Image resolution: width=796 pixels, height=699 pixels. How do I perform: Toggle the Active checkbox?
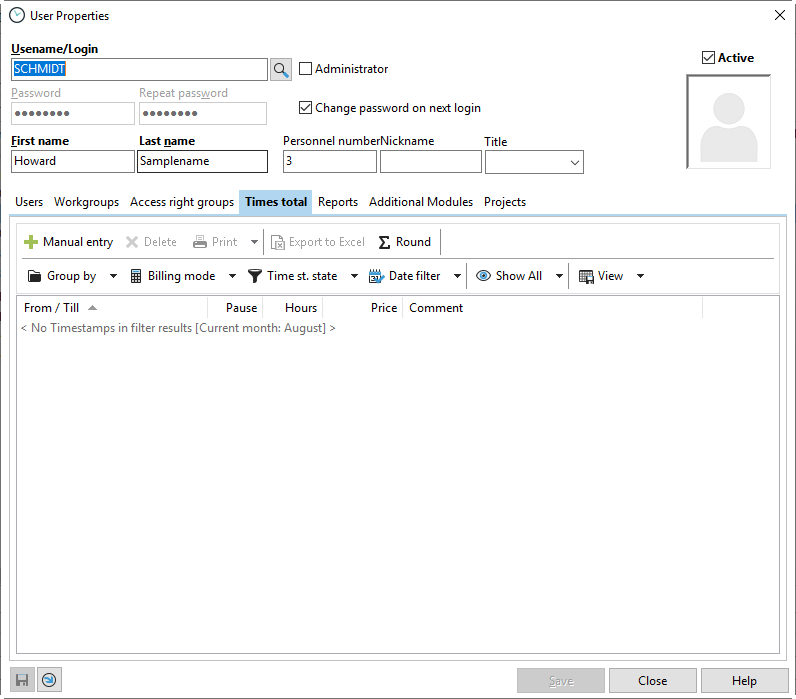click(708, 58)
